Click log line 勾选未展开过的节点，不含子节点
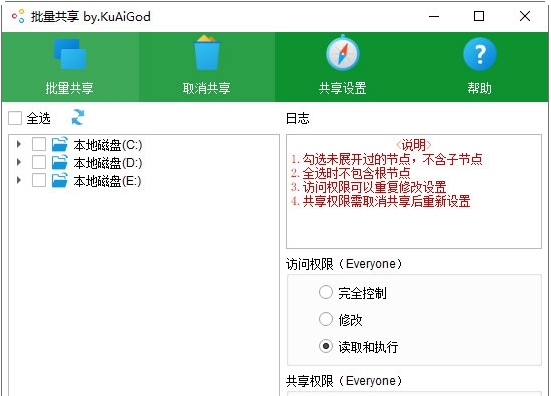This screenshot has width=551, height=396. point(387,159)
